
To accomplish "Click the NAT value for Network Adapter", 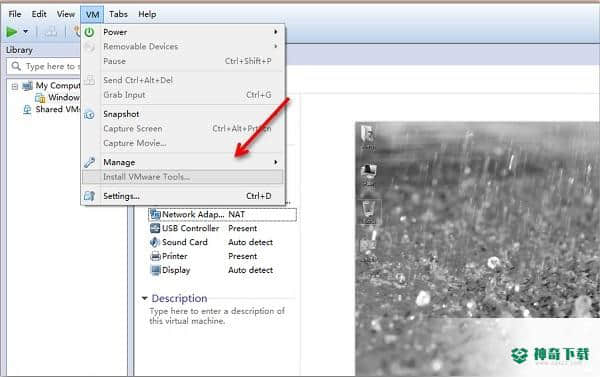I will coord(236,215).
